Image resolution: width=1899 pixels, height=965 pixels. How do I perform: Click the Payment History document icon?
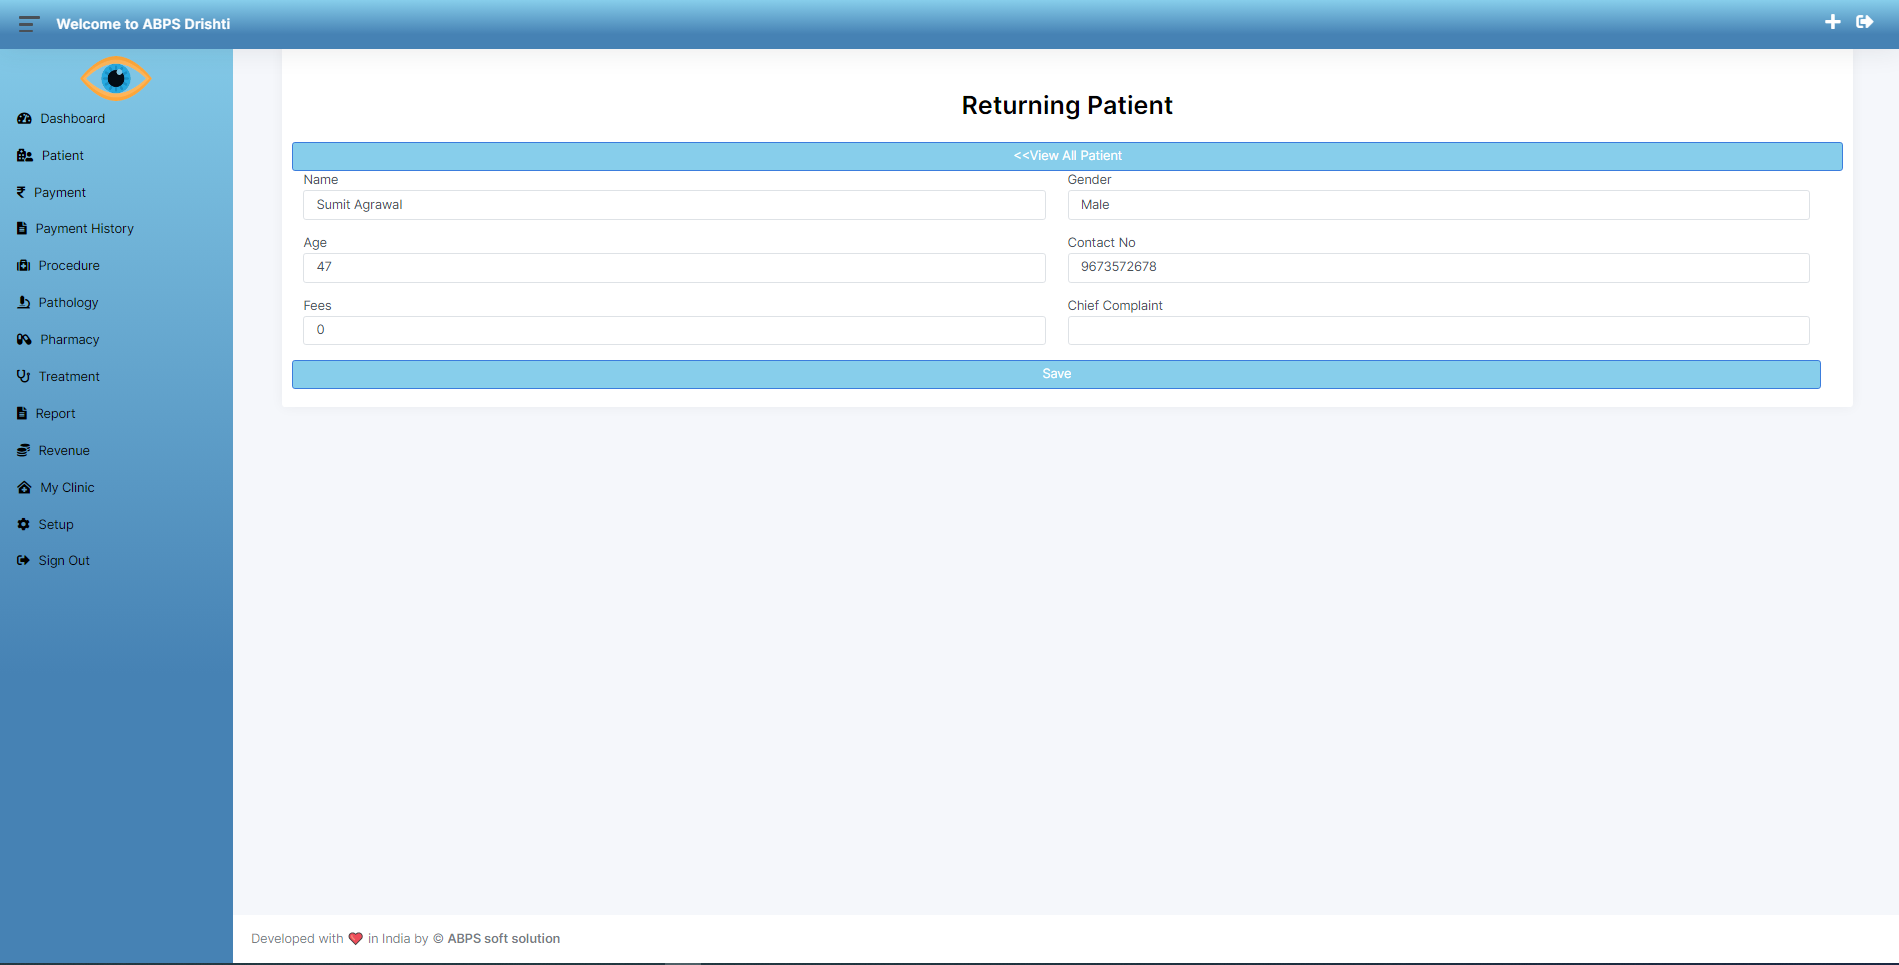pos(22,229)
